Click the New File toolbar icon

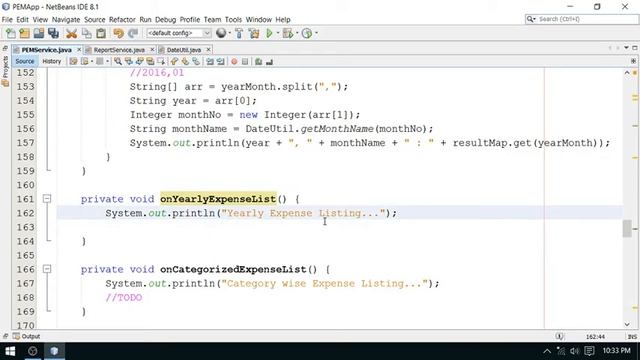click(x=10, y=33)
